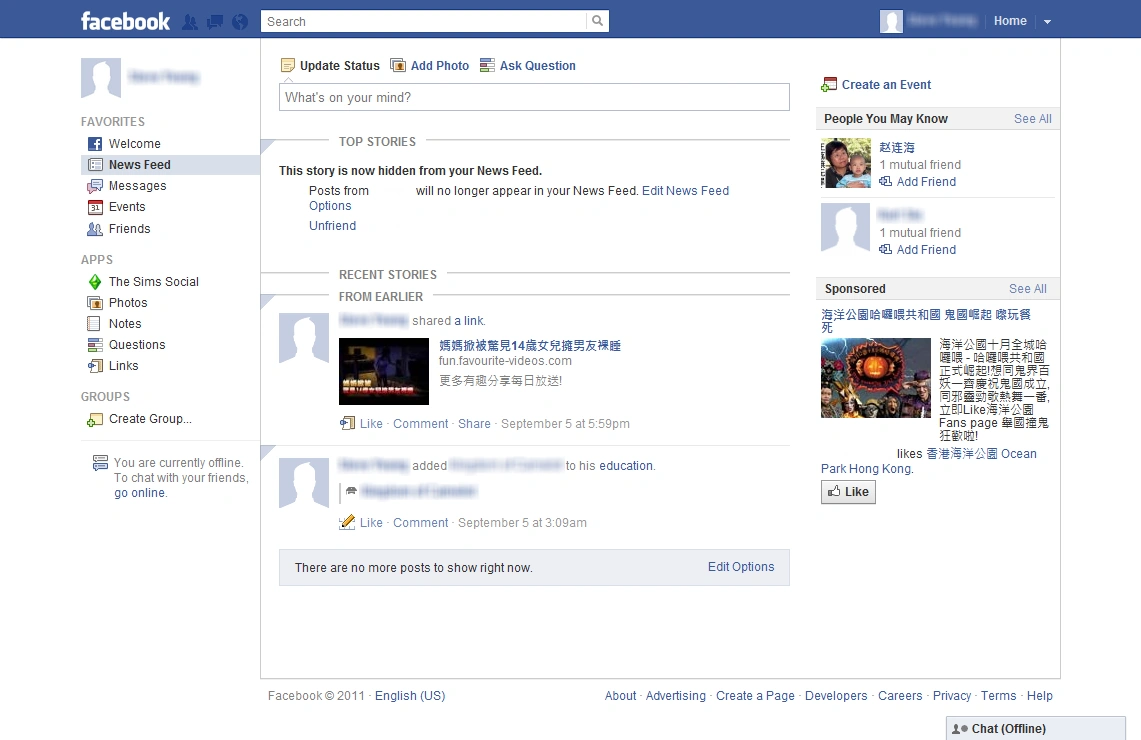Screen dimensions: 1141x740
Task: Open News Feed in Favorites
Action: [170, 165]
